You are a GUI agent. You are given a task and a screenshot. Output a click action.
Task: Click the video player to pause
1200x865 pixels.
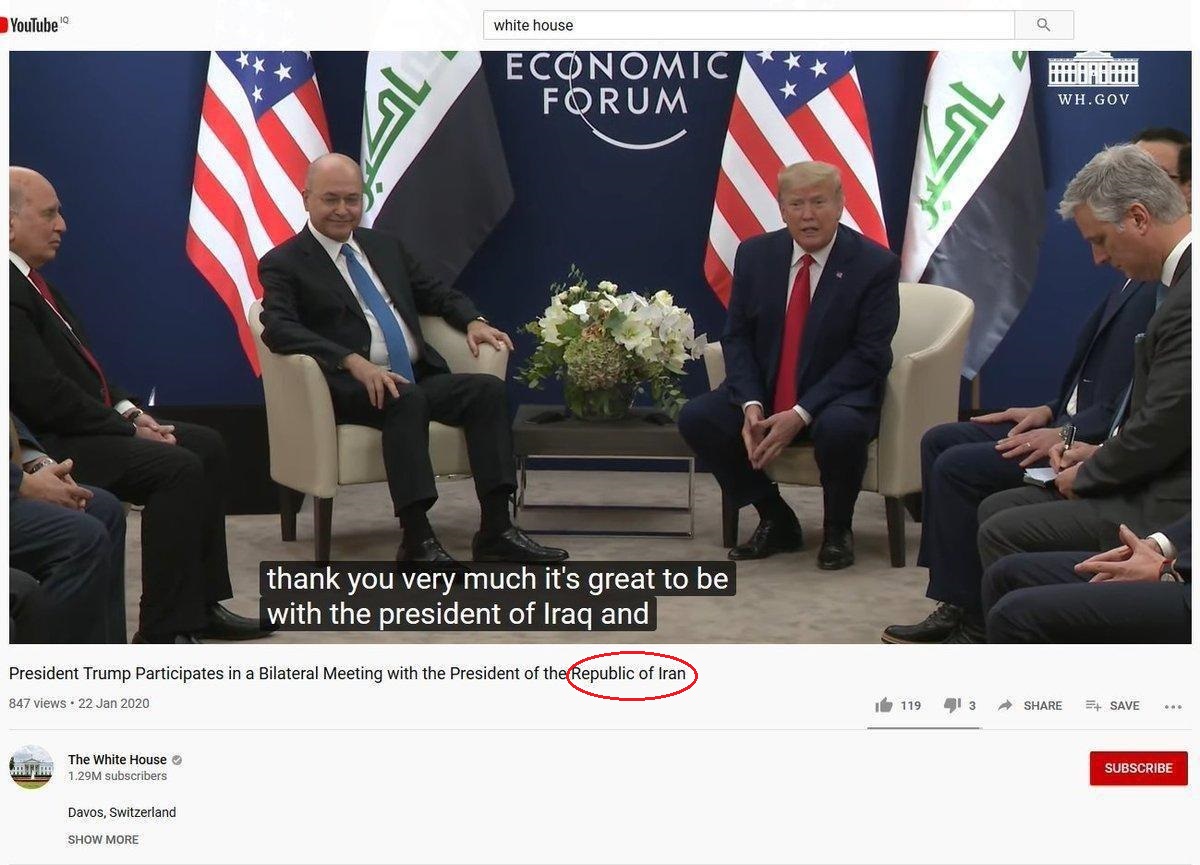(600, 347)
